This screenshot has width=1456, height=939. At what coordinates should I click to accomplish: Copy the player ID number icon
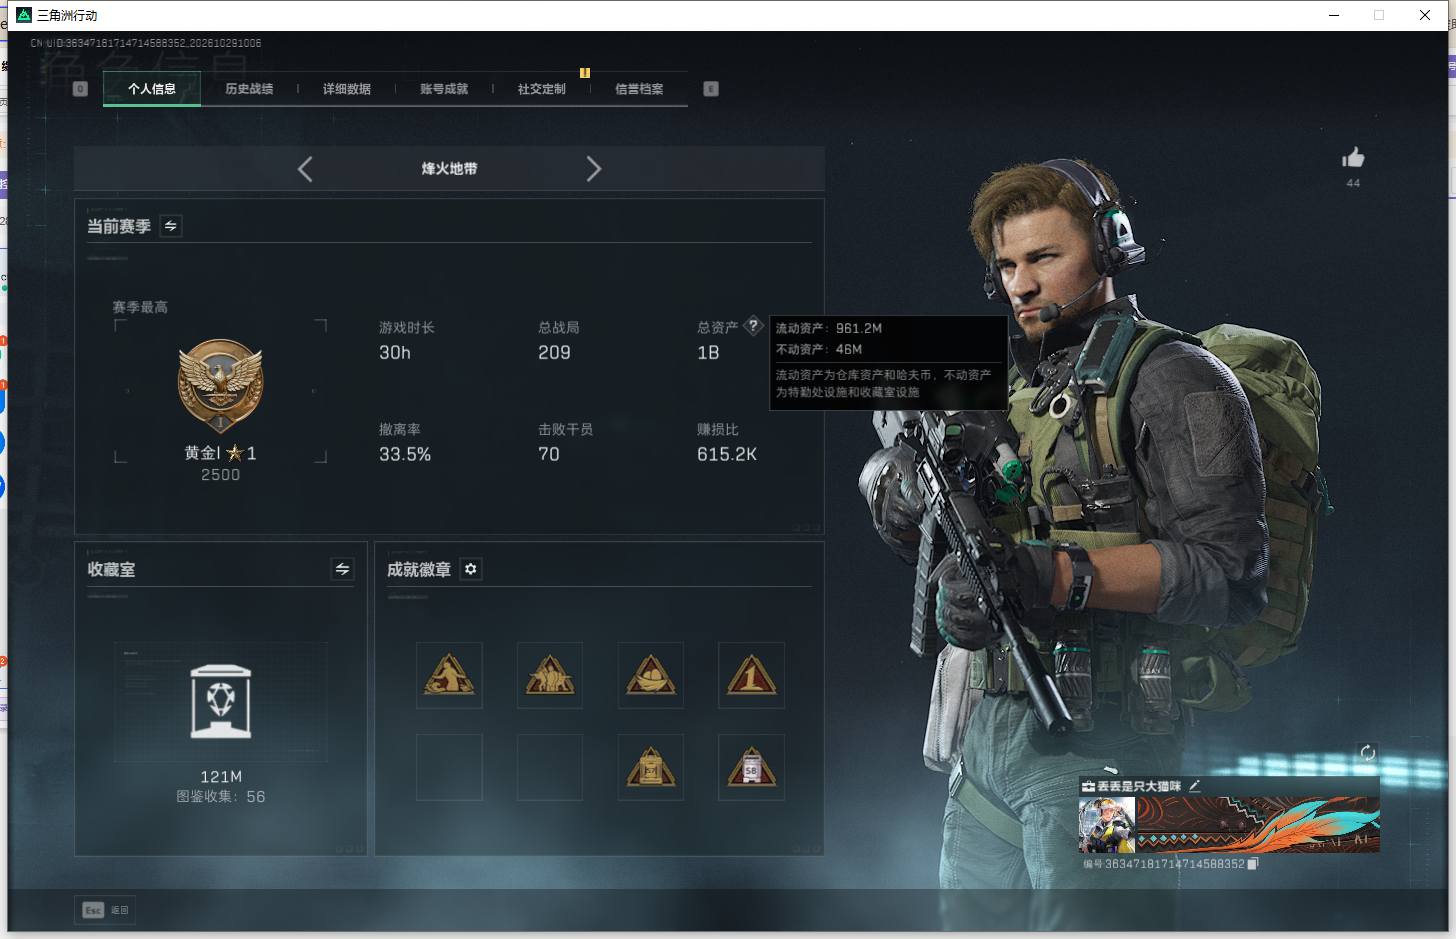(1253, 864)
